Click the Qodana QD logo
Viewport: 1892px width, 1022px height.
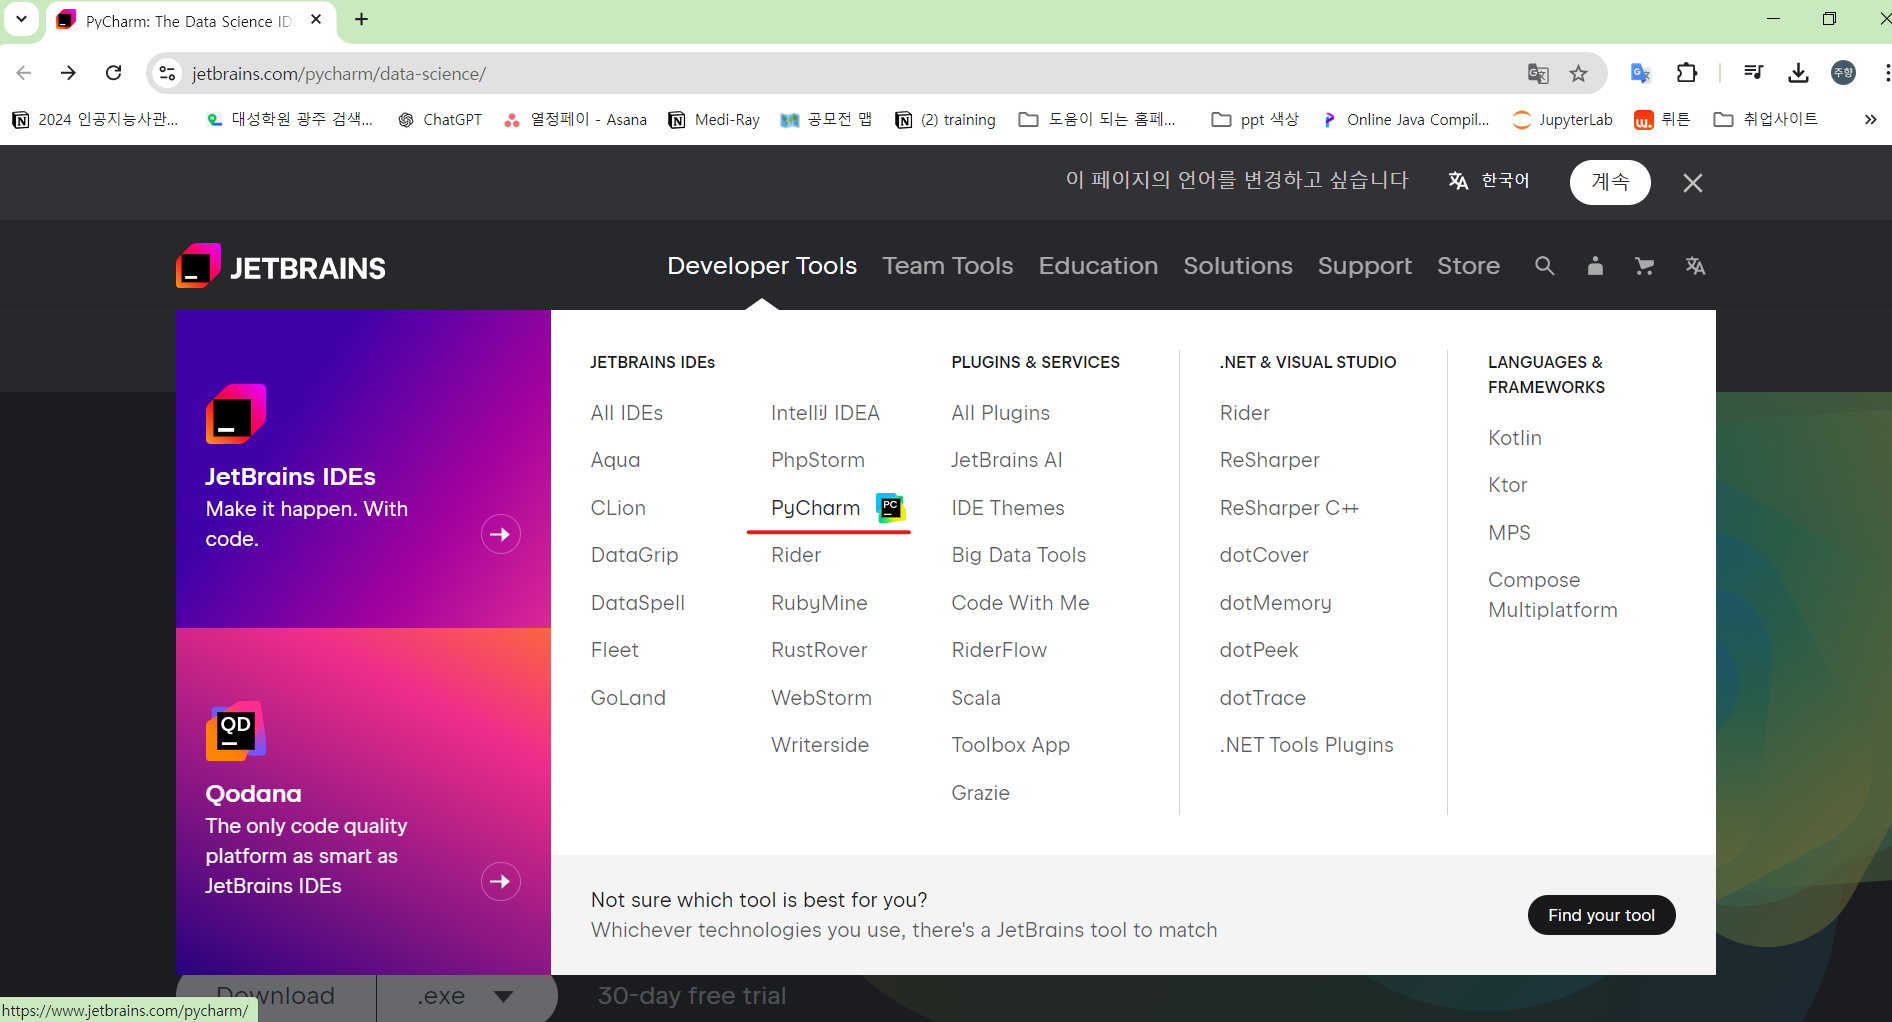236,731
